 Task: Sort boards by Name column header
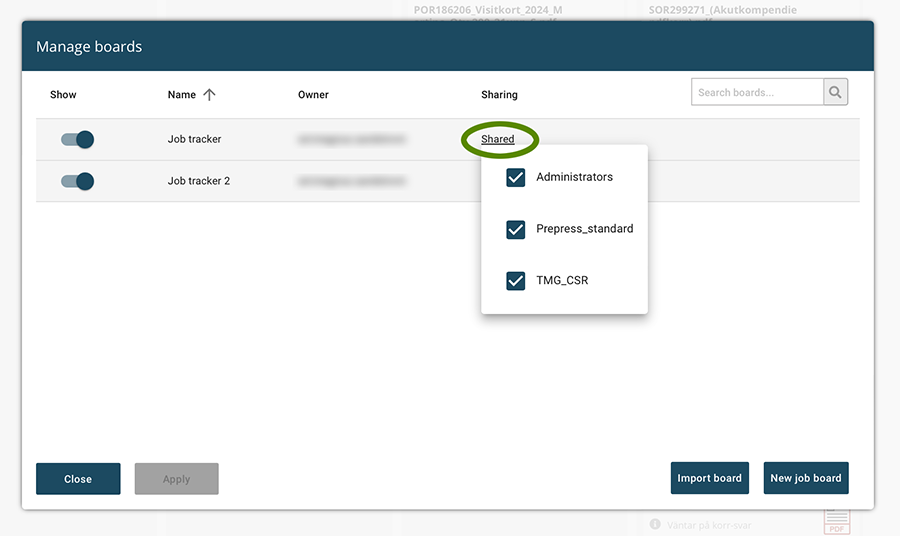click(181, 95)
